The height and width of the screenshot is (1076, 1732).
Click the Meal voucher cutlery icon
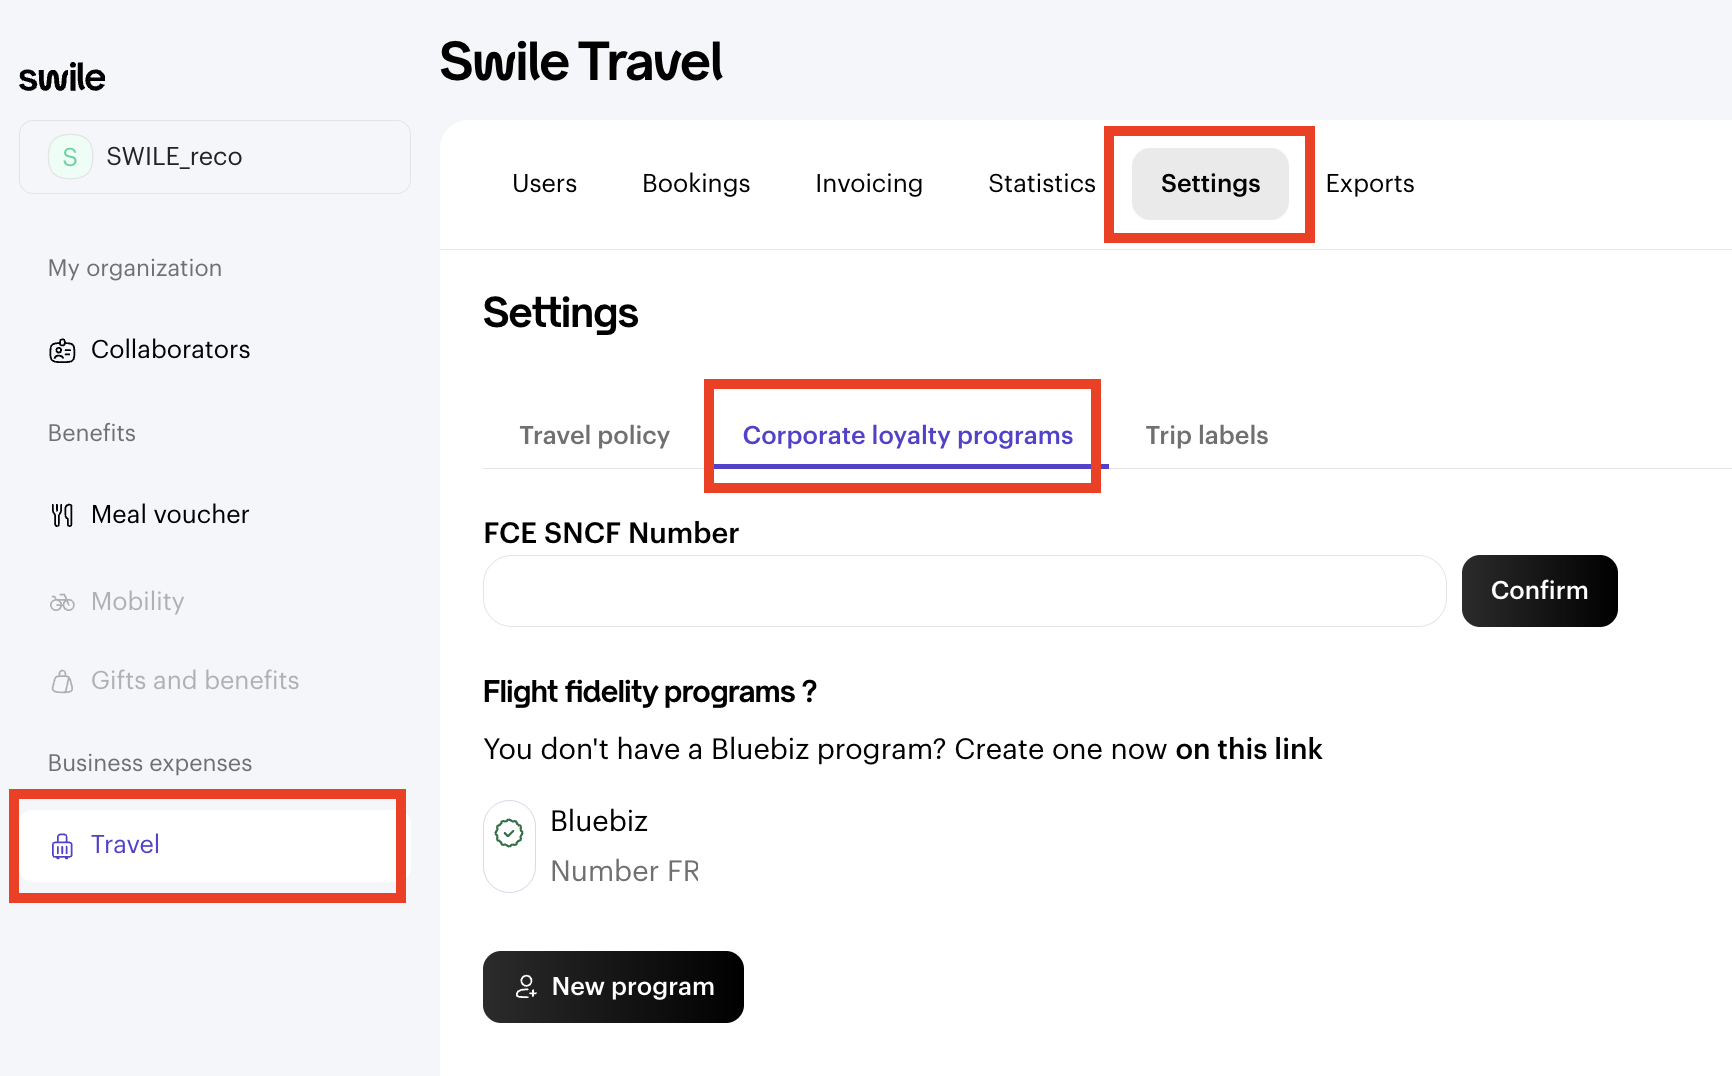coord(62,515)
